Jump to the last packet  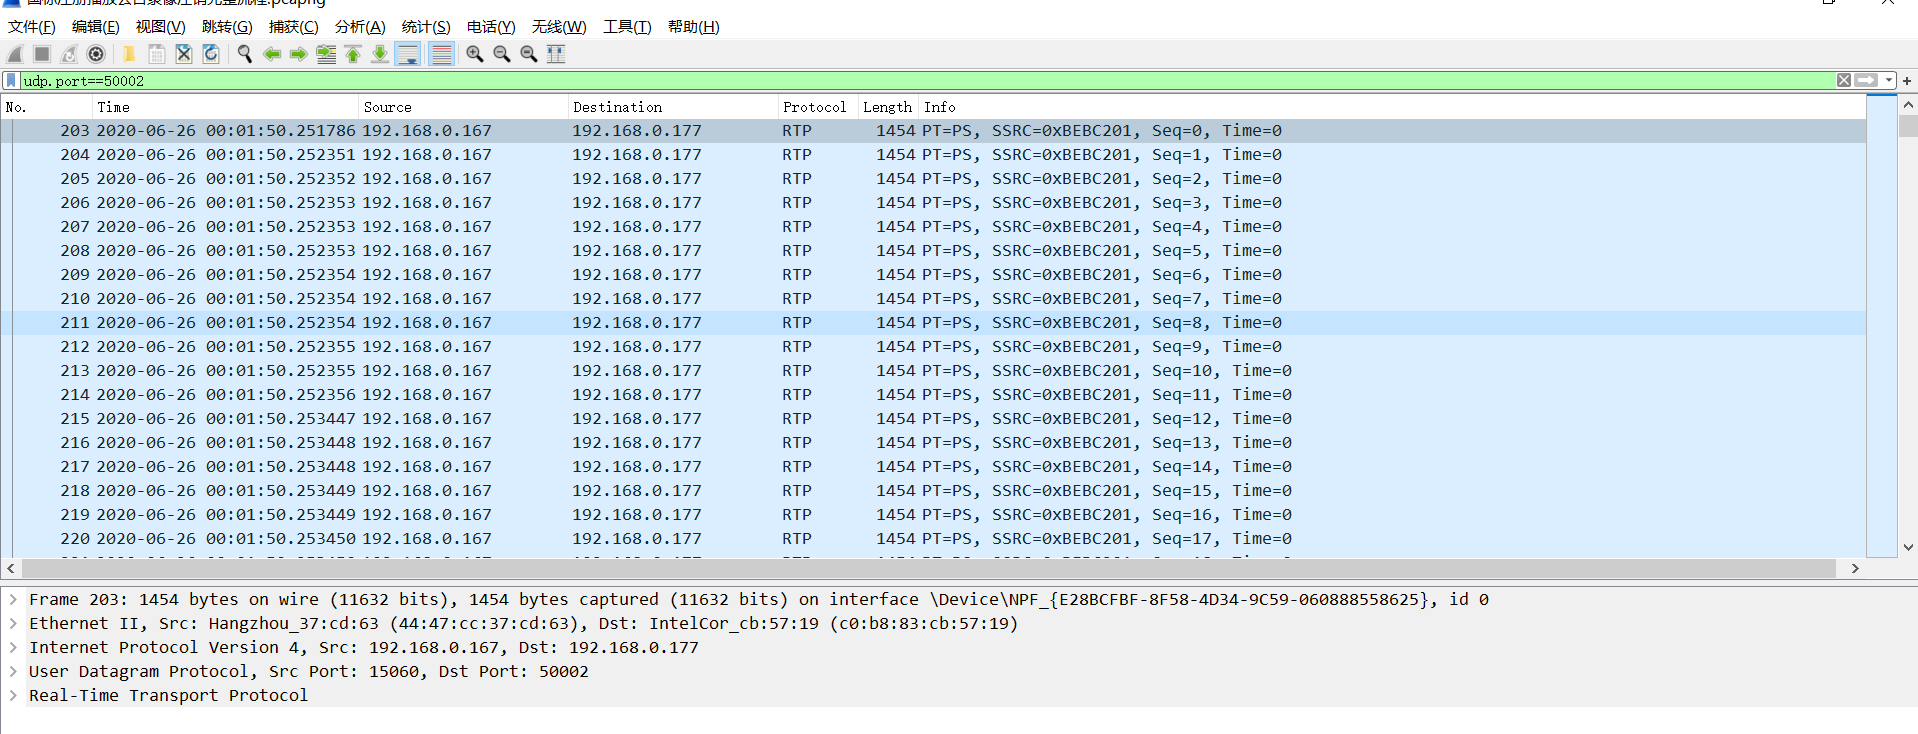pyautogui.click(x=380, y=54)
